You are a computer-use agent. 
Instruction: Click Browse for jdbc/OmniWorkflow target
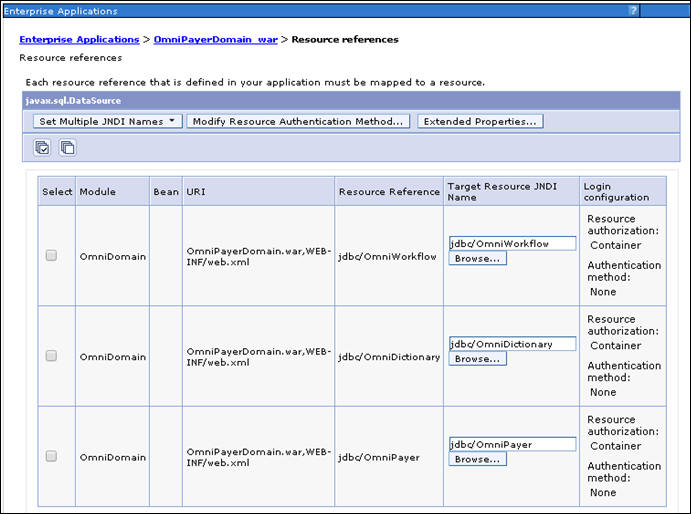(478, 258)
